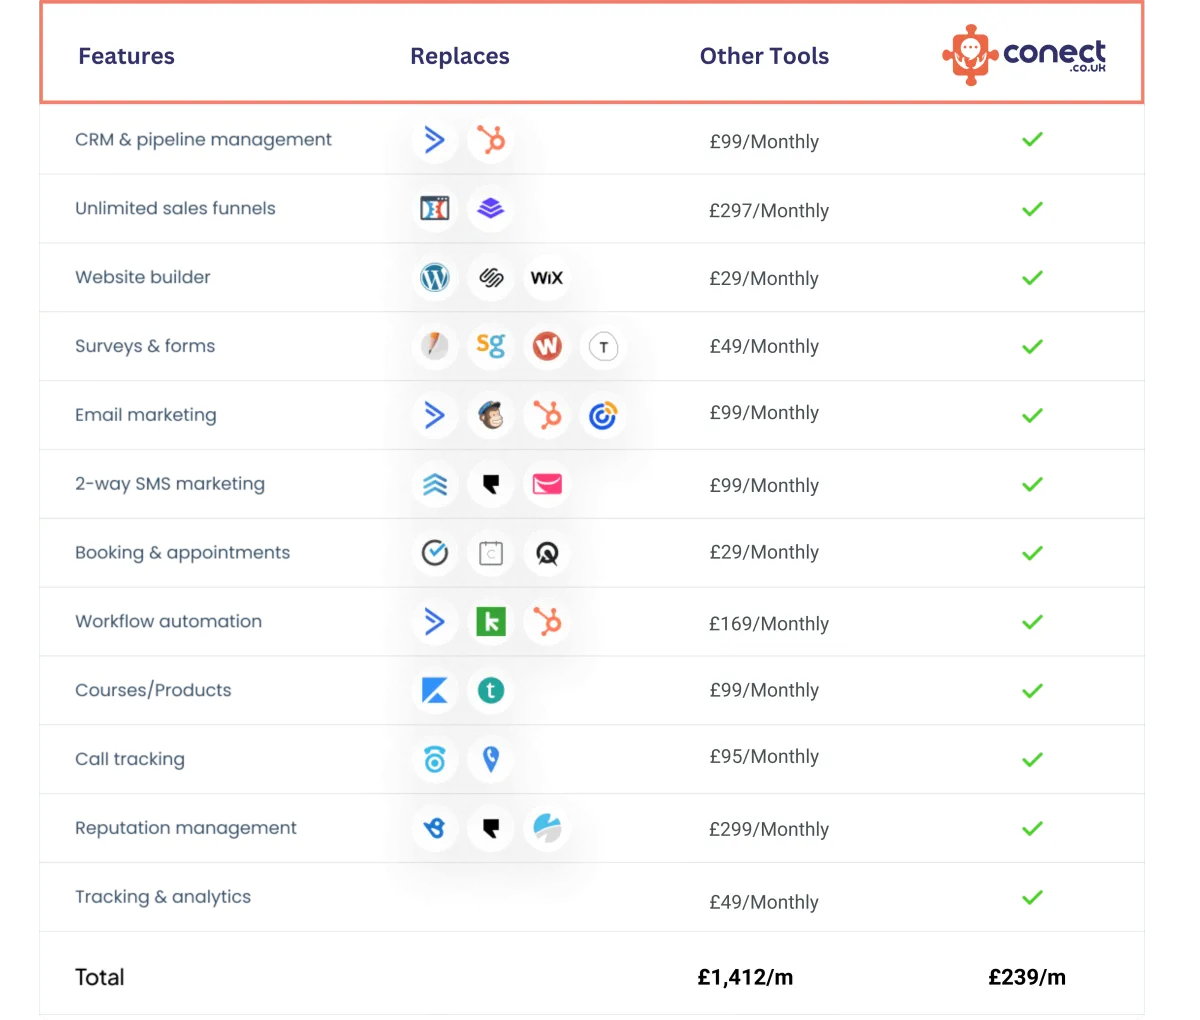Viewport: 1200px width, 1020px height.
Task: Click the ActiveCampaign icon beside Email marketing
Action: point(435,415)
